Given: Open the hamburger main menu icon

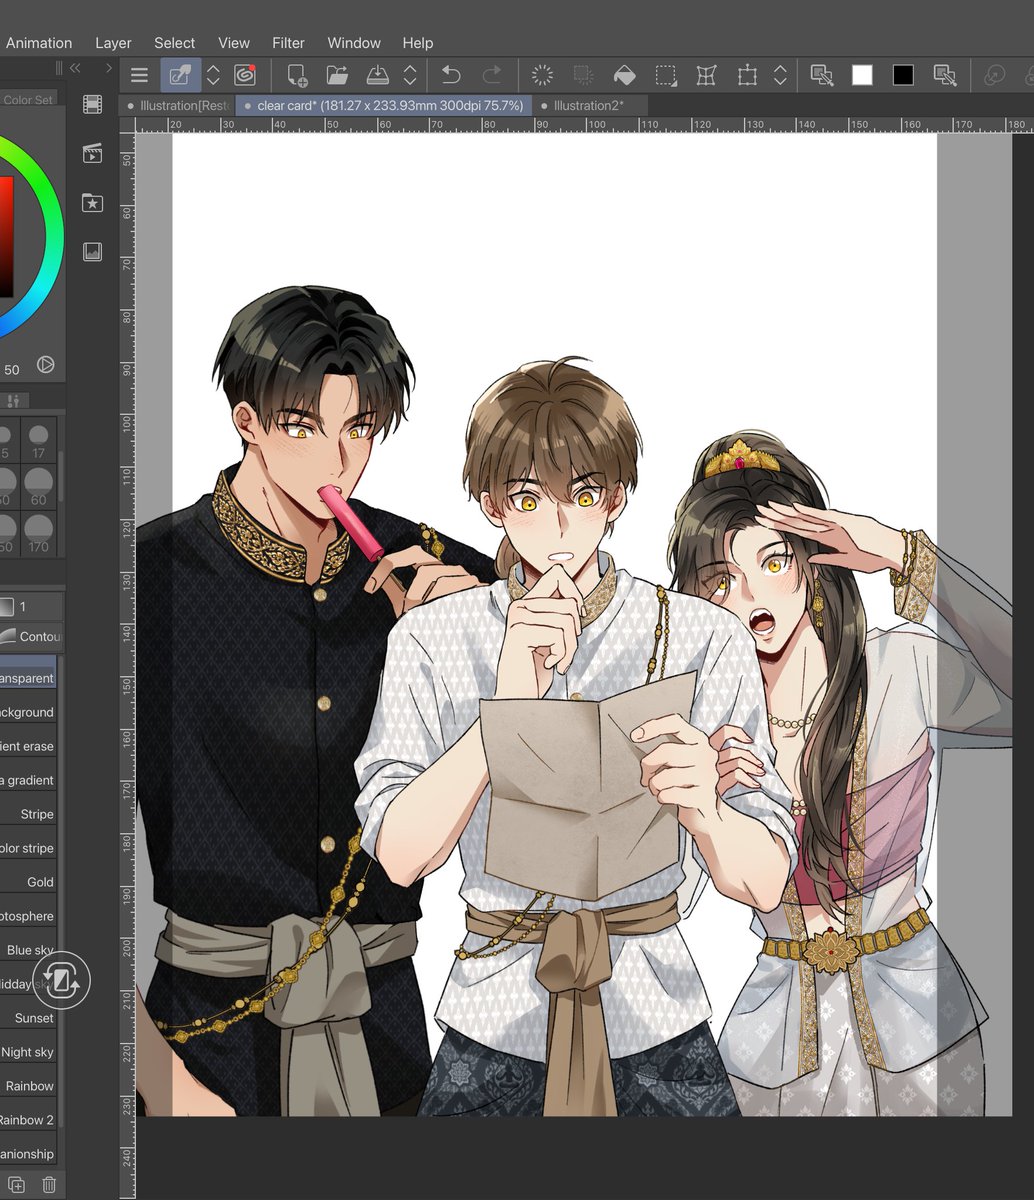Looking at the screenshot, I should coord(139,75).
